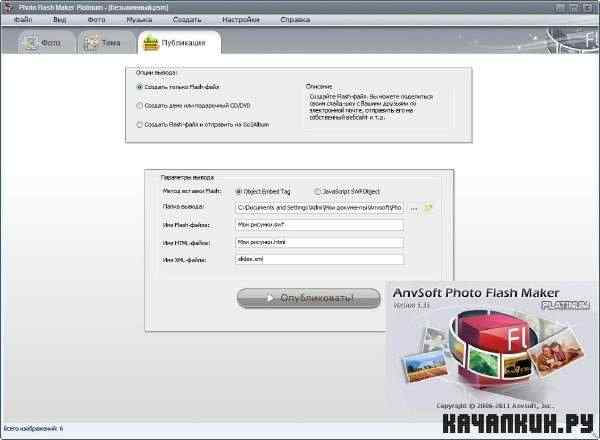Image resolution: width=600 pixels, height=440 pixels.
Task: Open the Фото menu in menu bar
Action: click(96, 20)
